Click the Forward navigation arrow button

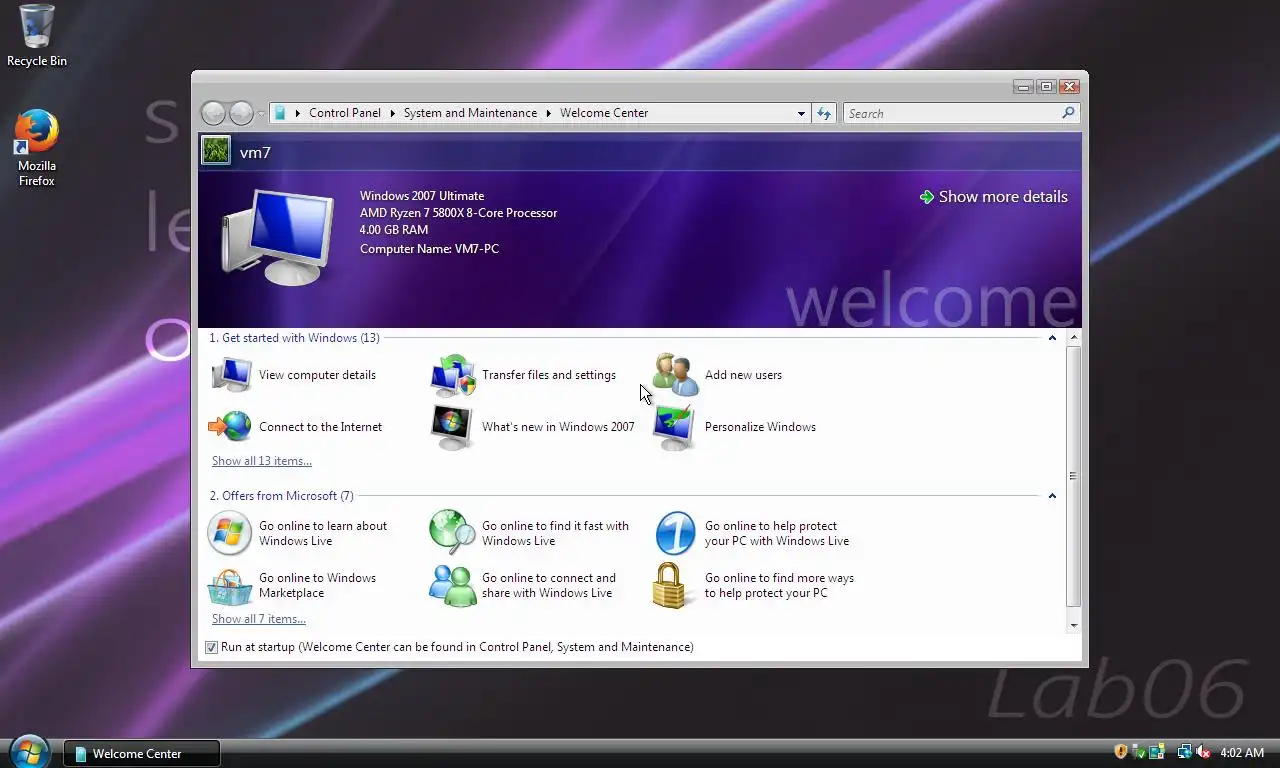[241, 113]
